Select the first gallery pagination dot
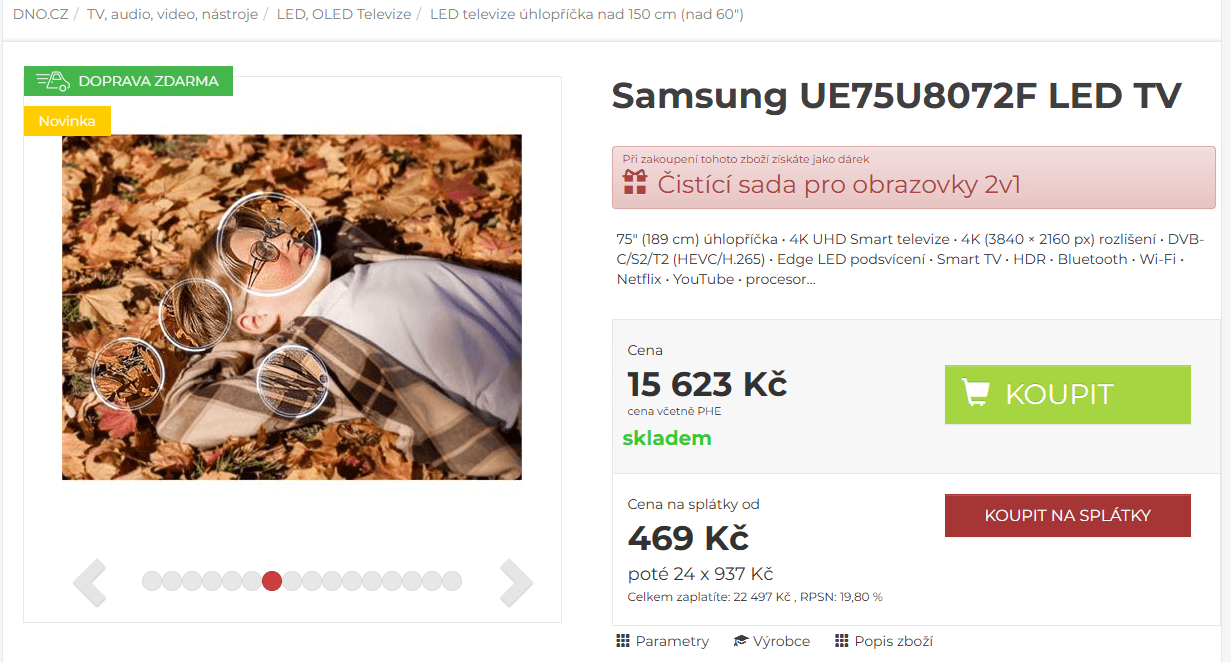 tap(152, 581)
